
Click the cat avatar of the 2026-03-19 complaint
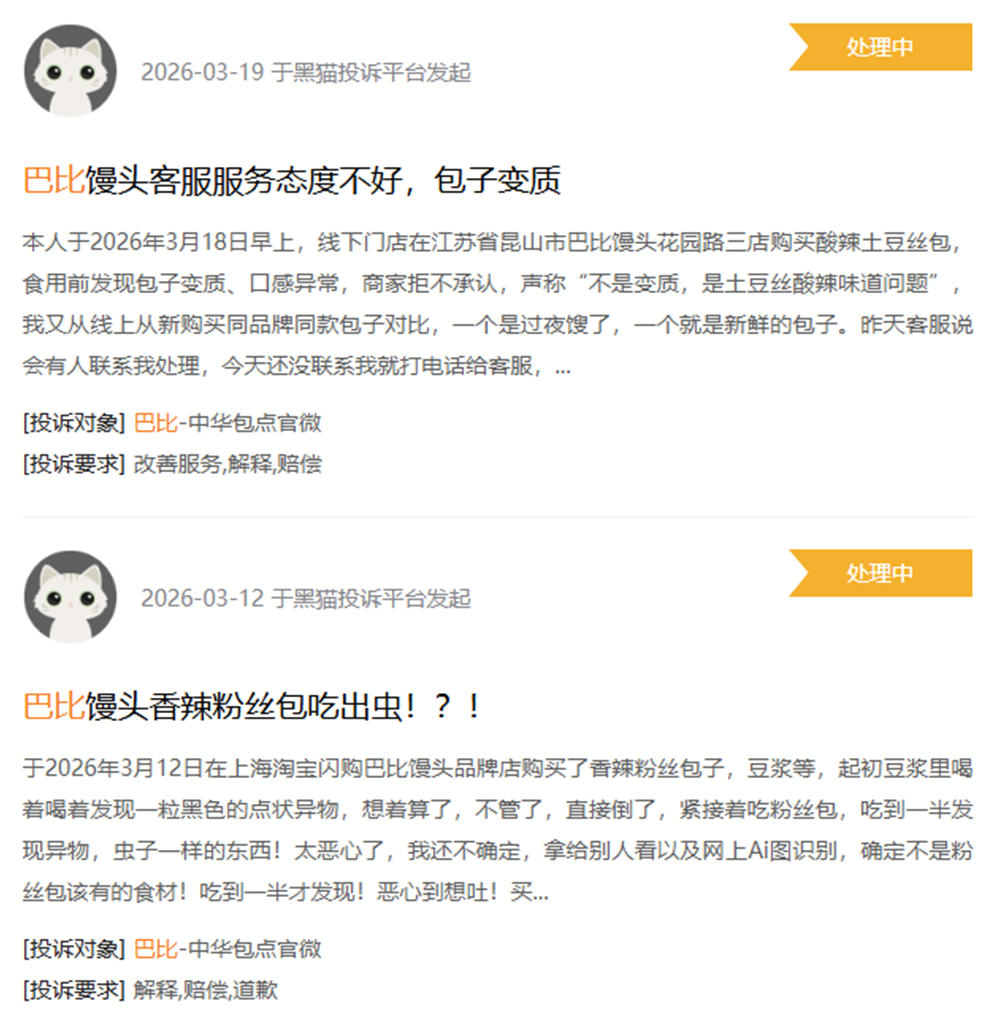point(70,70)
